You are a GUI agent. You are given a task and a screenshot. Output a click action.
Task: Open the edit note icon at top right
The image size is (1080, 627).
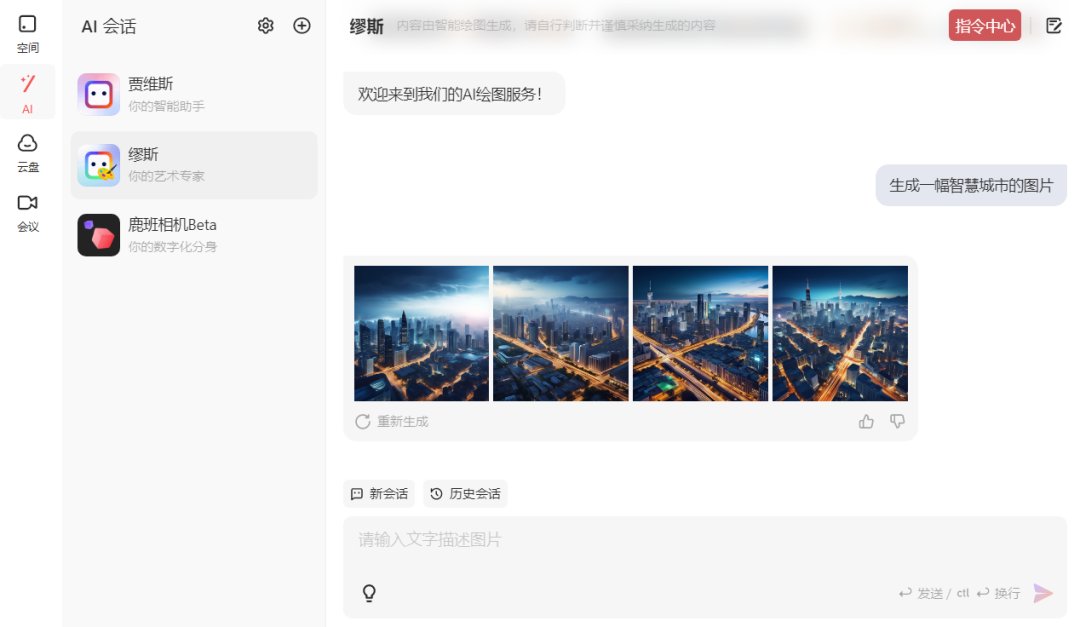pos(1054,25)
